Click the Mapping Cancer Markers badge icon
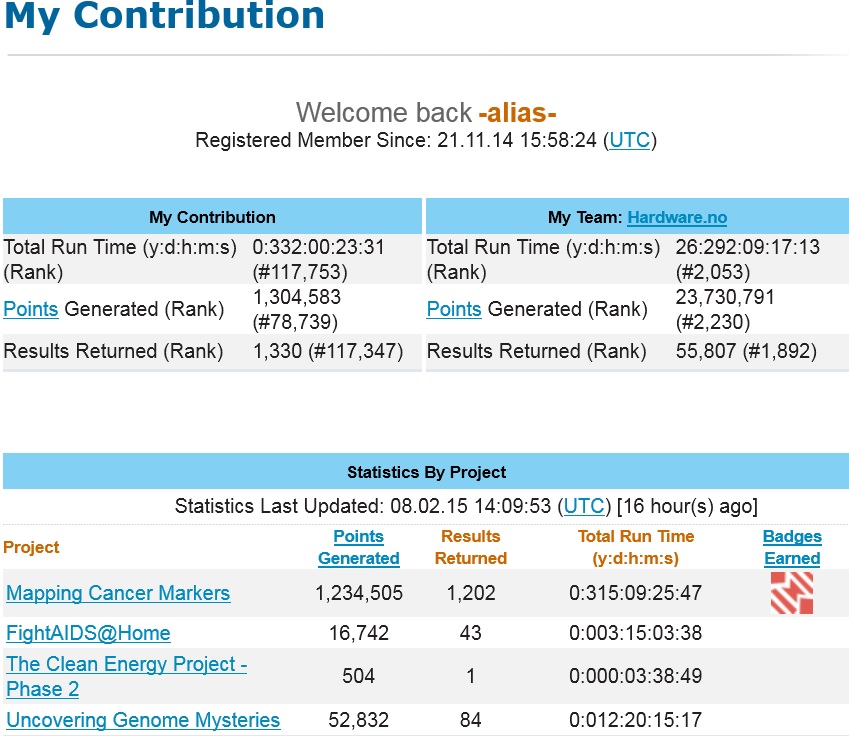This screenshot has height=736, width=849. click(x=792, y=593)
